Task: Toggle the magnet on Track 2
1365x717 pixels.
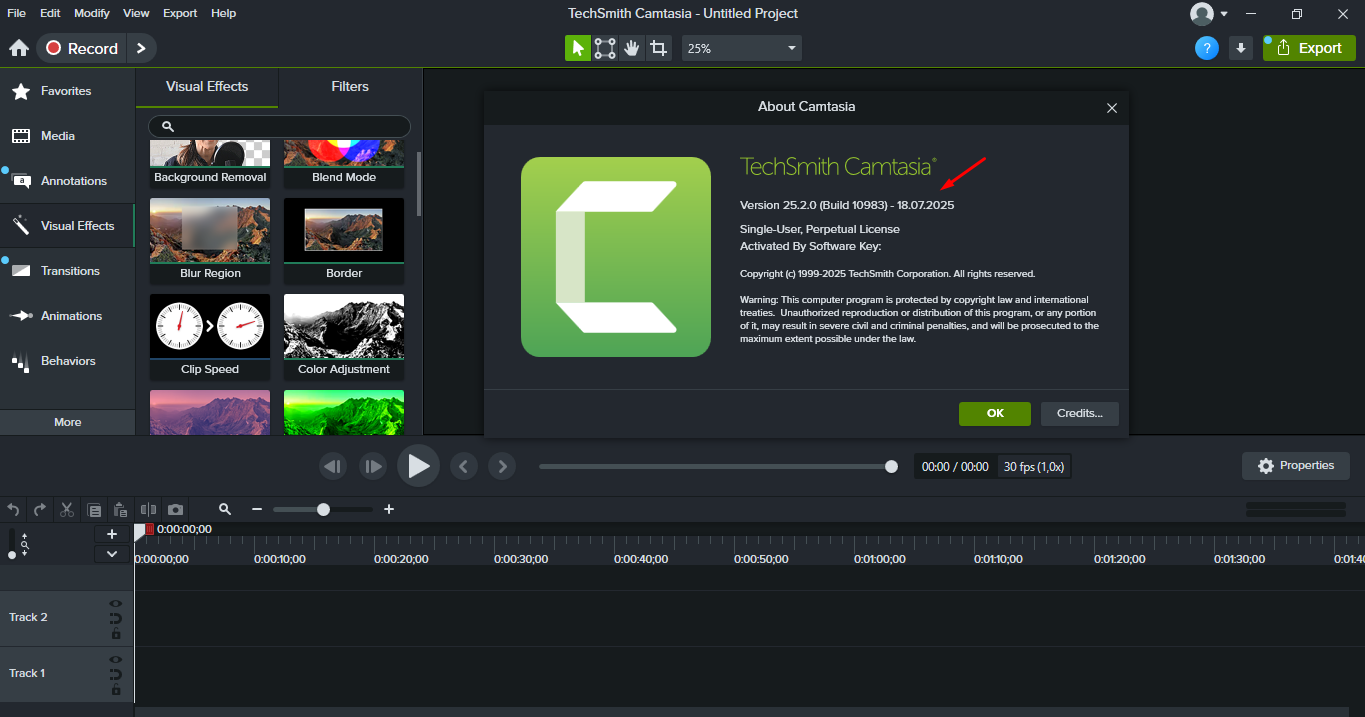Action: coord(116,619)
